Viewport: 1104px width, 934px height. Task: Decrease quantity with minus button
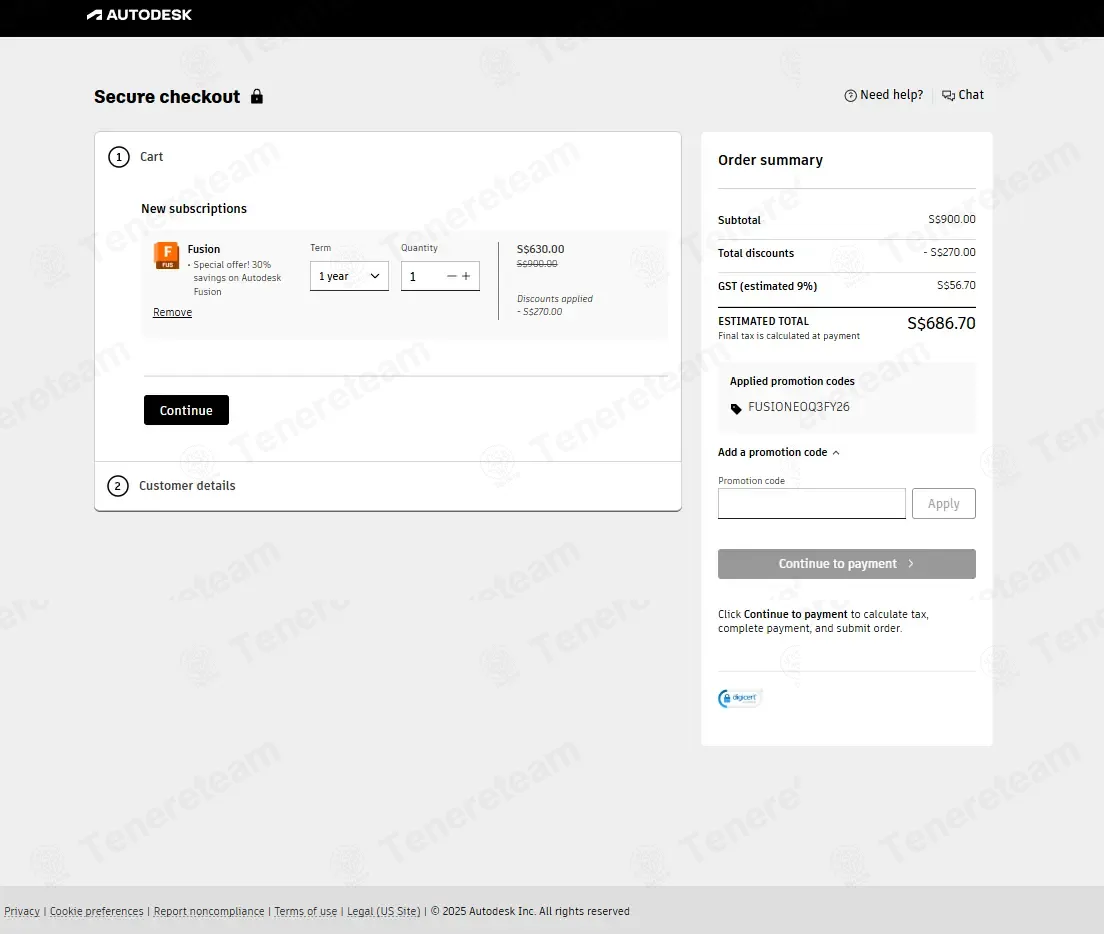pos(452,276)
